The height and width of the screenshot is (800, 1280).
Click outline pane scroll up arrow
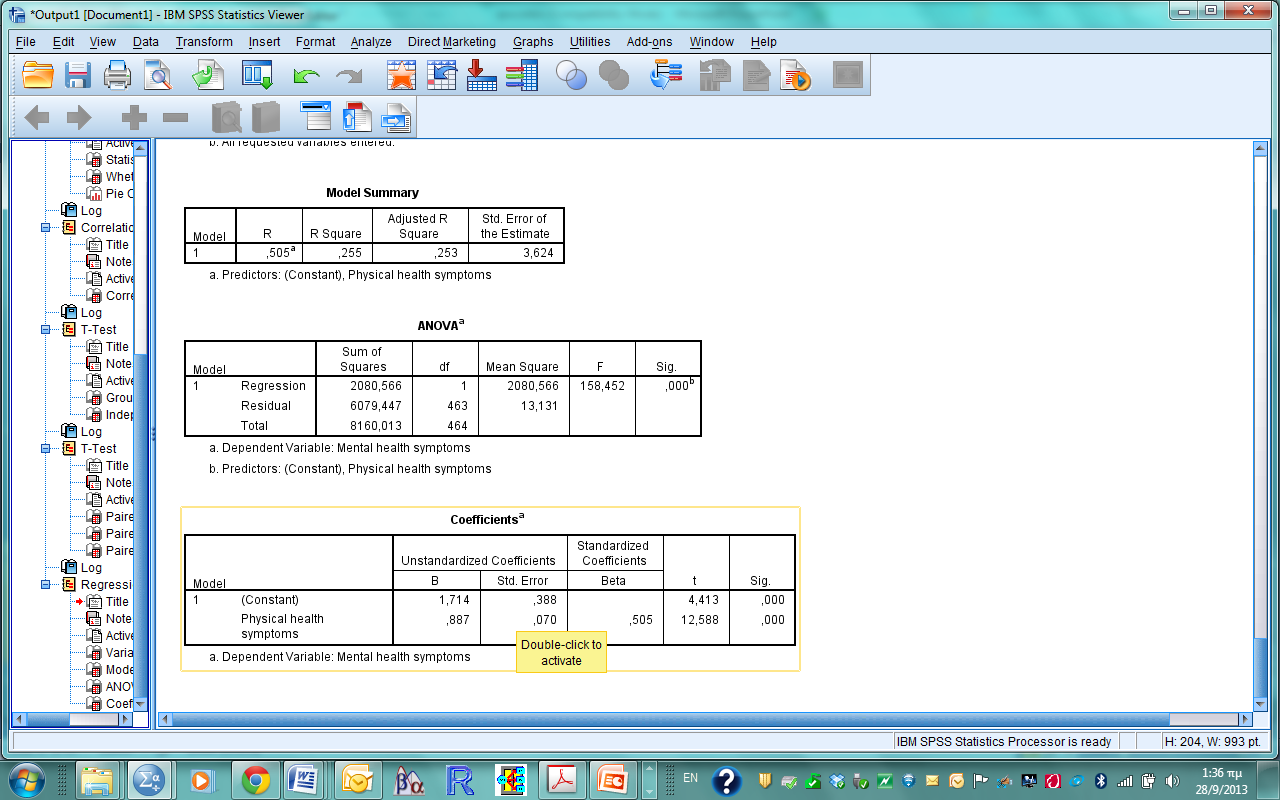click(x=141, y=148)
